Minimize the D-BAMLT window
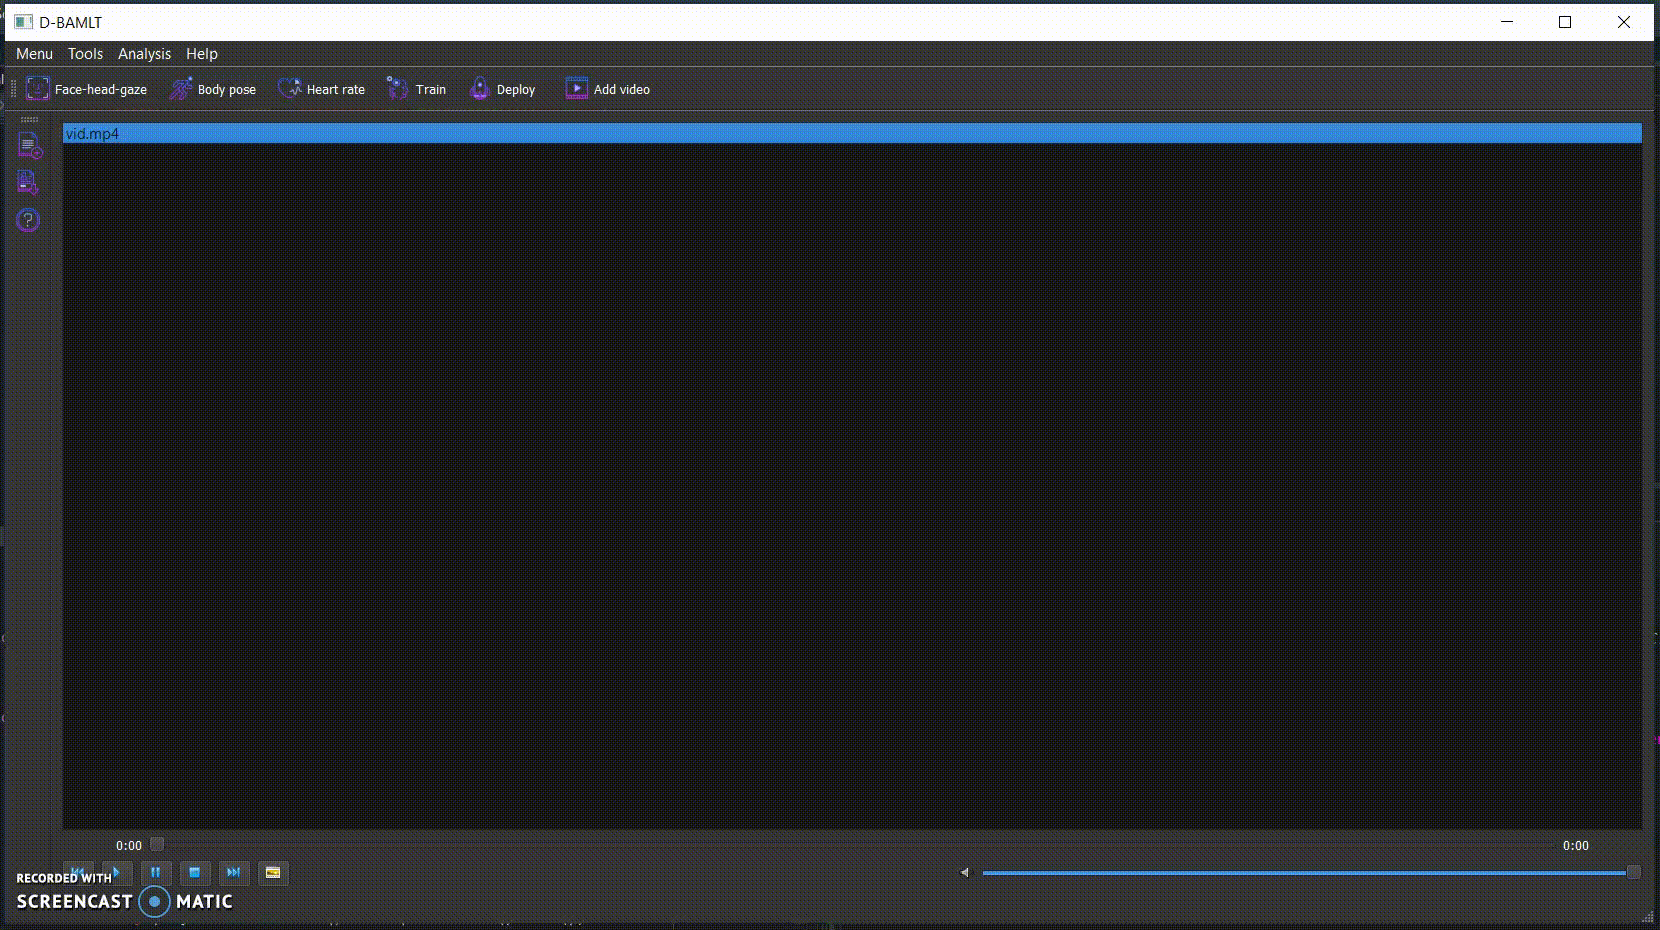This screenshot has height=930, width=1660. (x=1508, y=22)
